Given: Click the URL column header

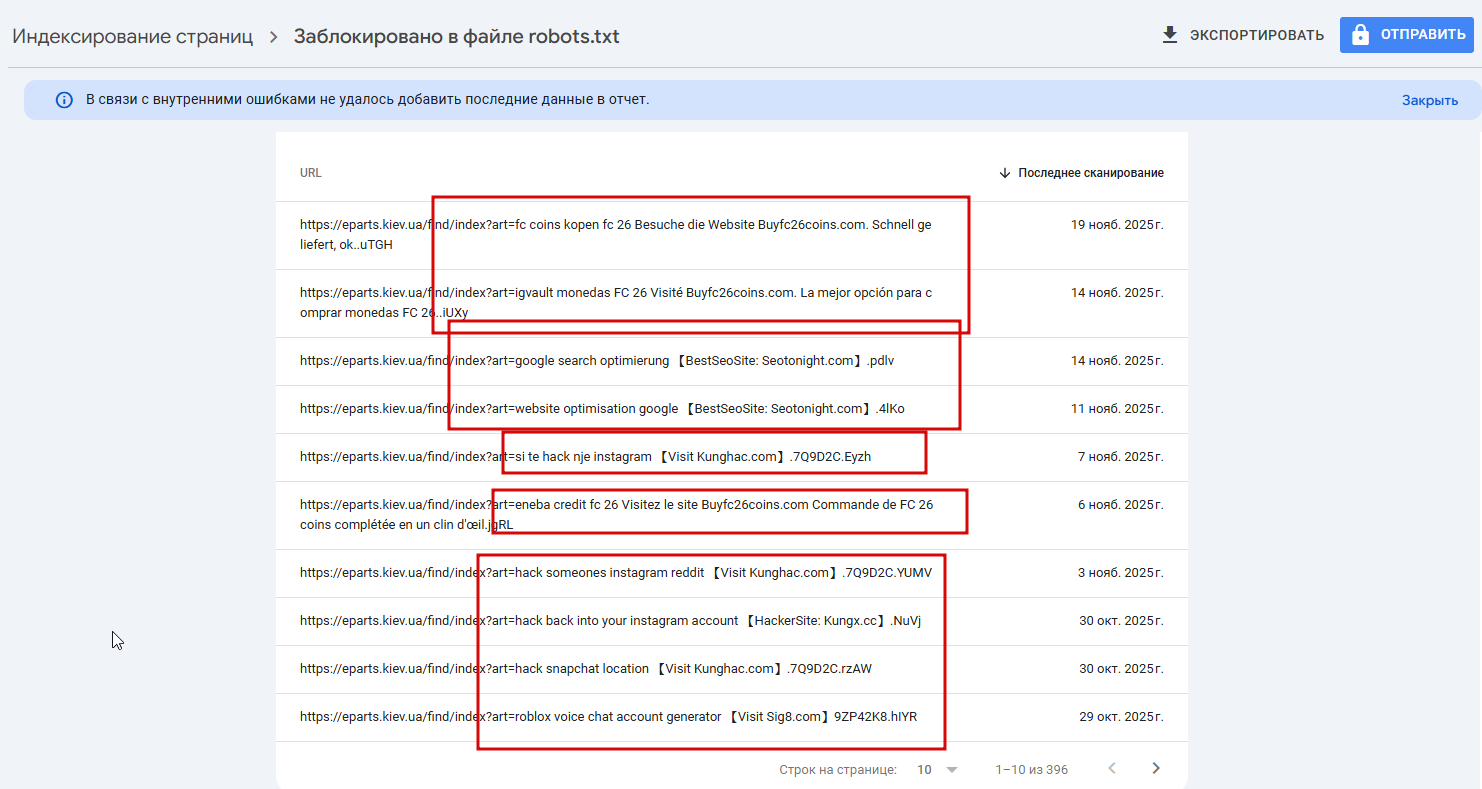Looking at the screenshot, I should pyautogui.click(x=311, y=173).
